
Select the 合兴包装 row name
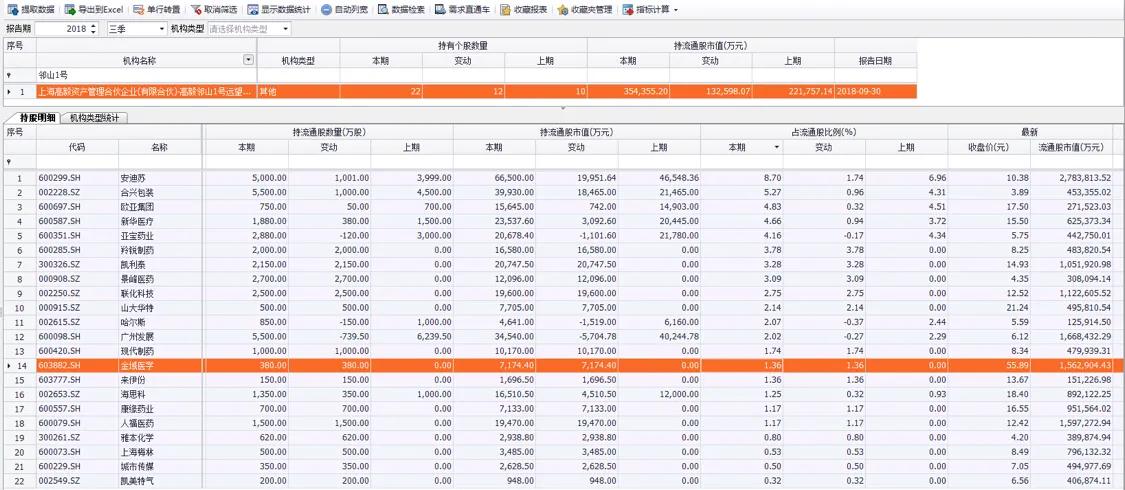(137, 192)
